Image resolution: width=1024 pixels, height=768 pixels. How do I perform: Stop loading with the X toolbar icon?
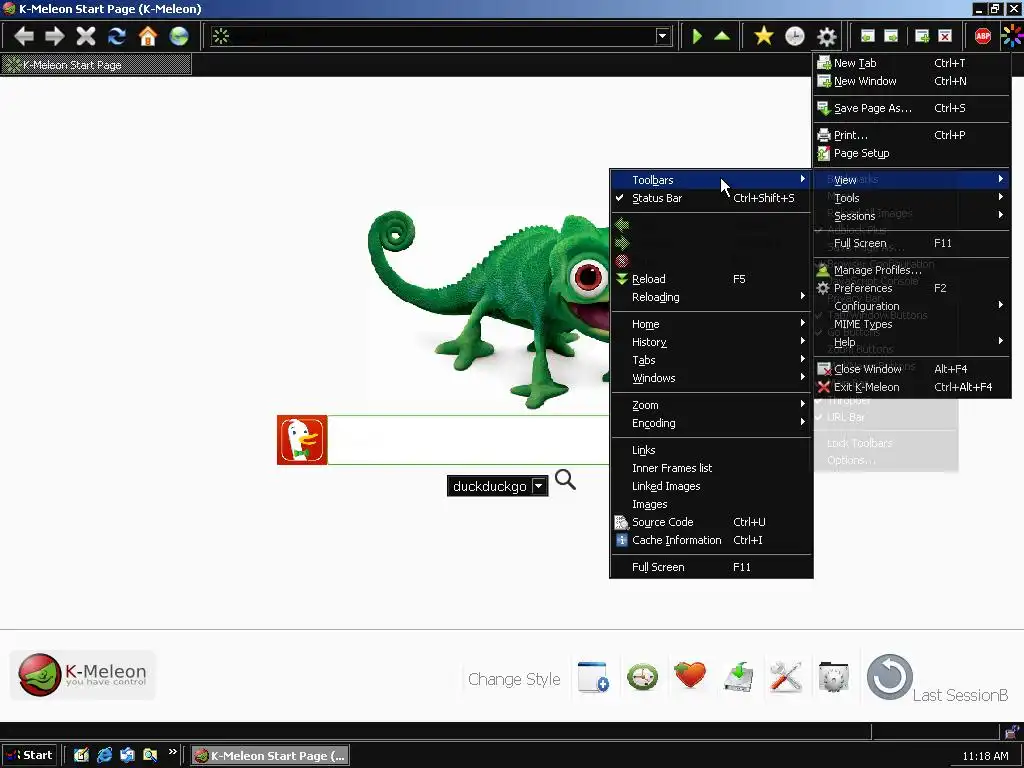pyautogui.click(x=86, y=36)
